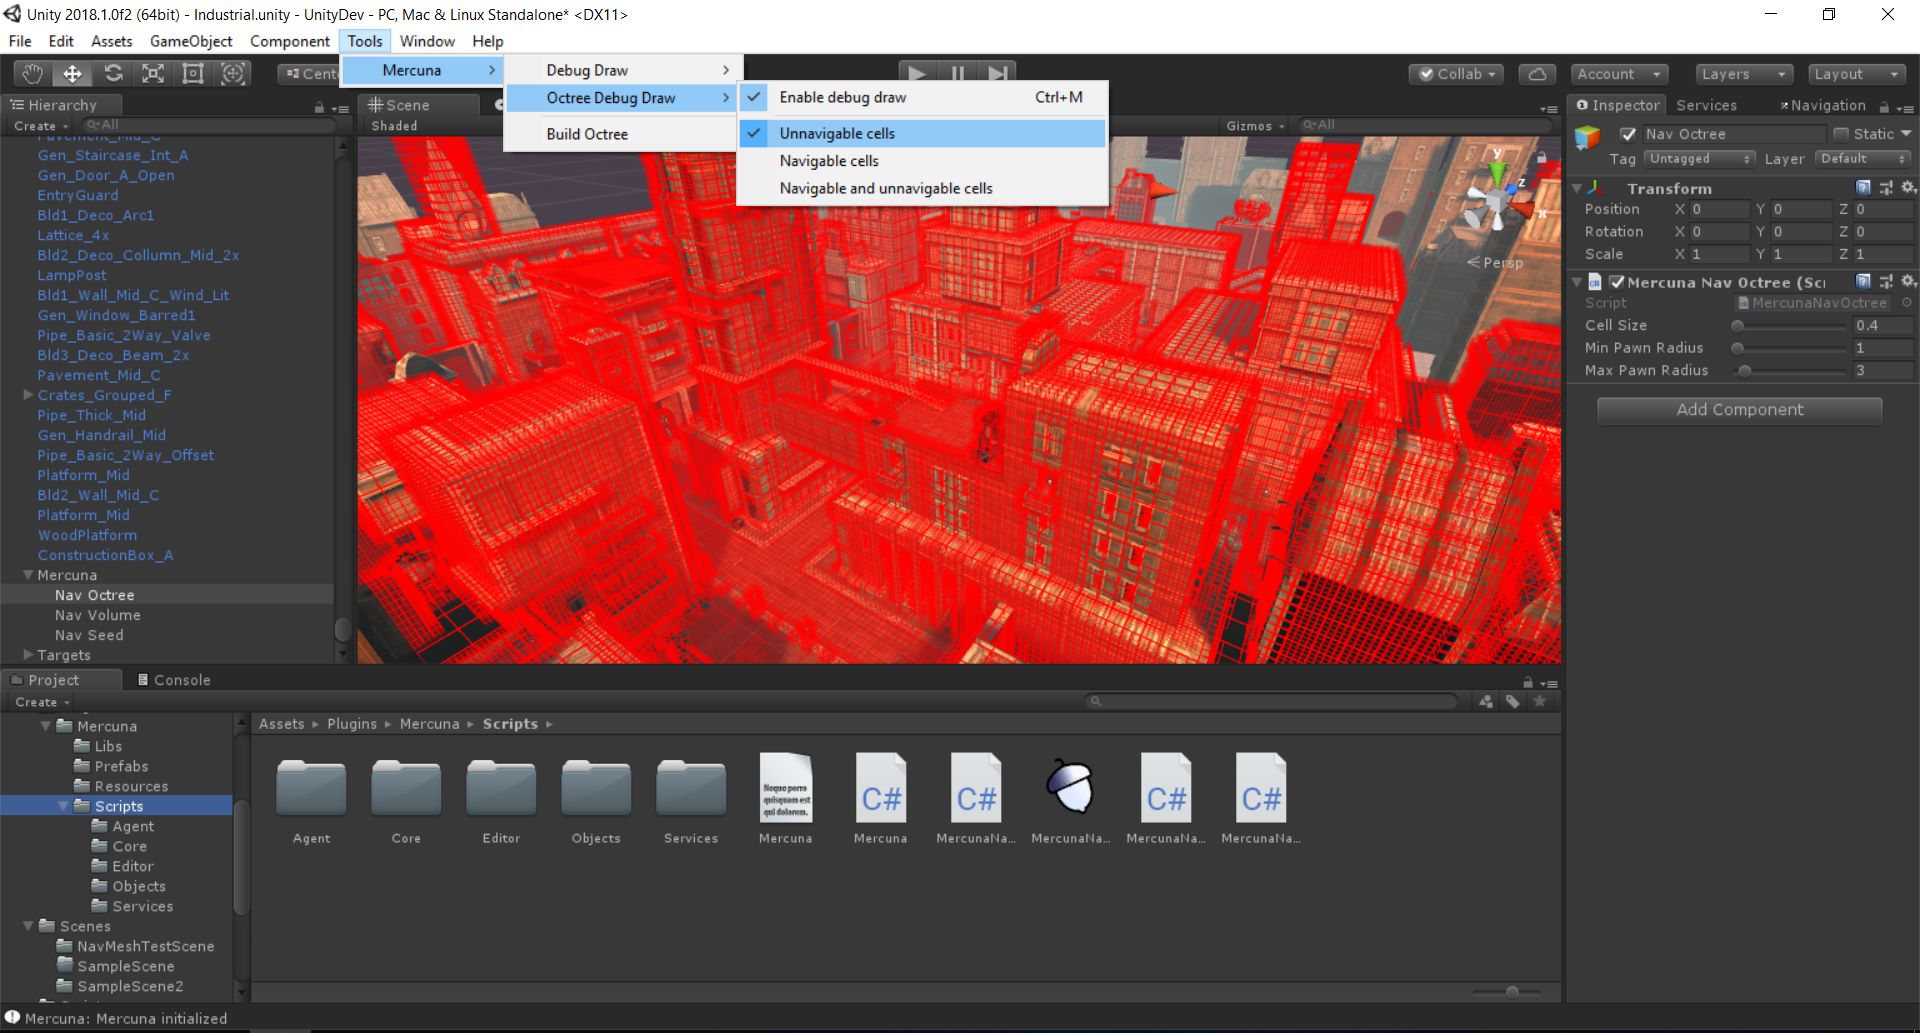The image size is (1920, 1033).
Task: Open Transform component help icon
Action: (1863, 188)
